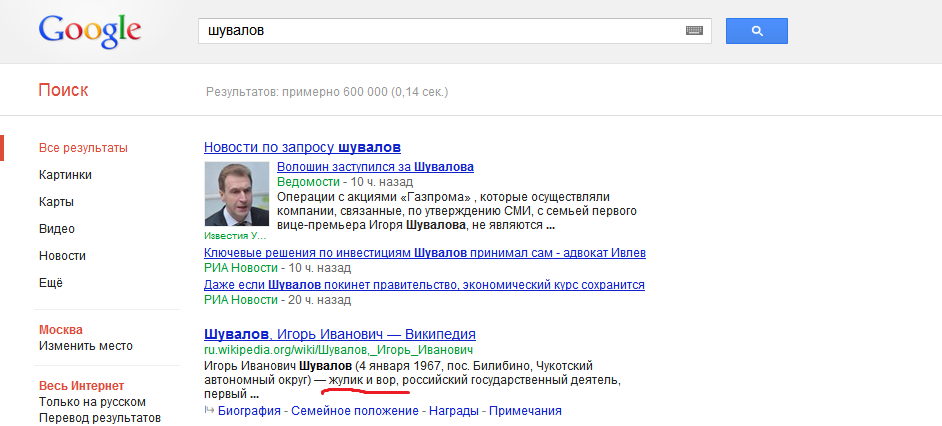The image size is (942, 426).
Task: Focus the search field containing шувалов
Action: coord(455,31)
